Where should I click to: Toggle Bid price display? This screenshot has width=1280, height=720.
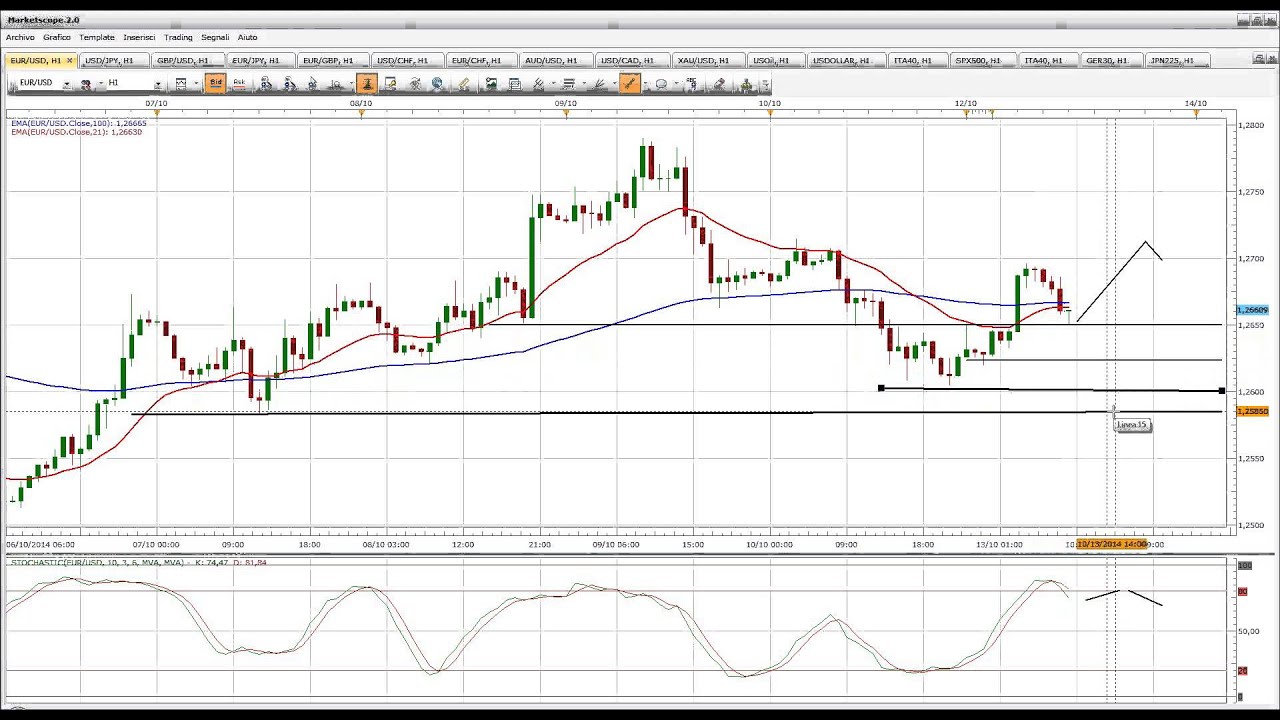[x=216, y=84]
